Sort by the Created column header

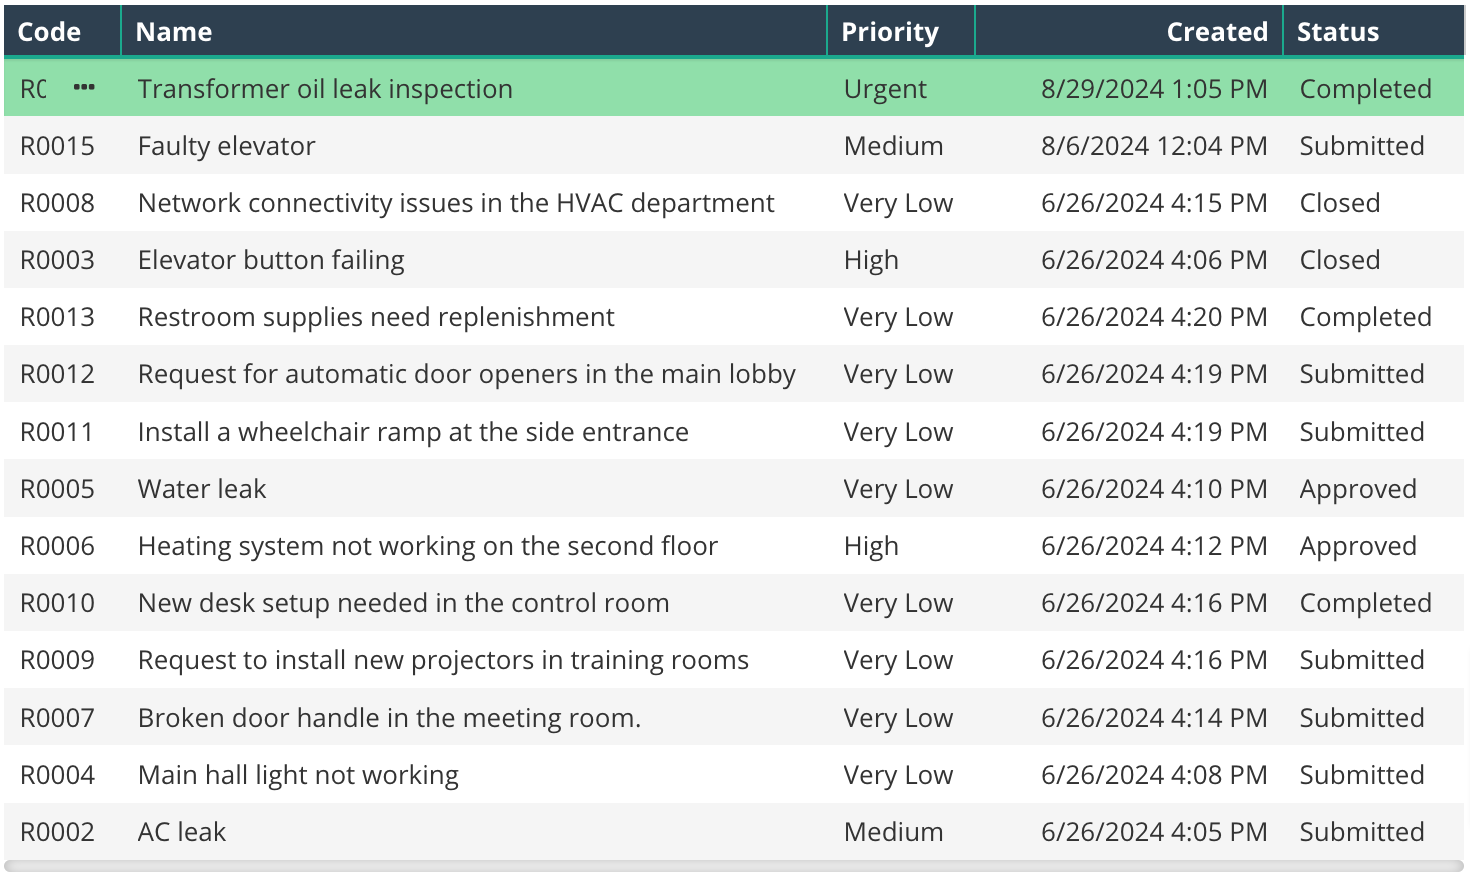[x=1216, y=31]
